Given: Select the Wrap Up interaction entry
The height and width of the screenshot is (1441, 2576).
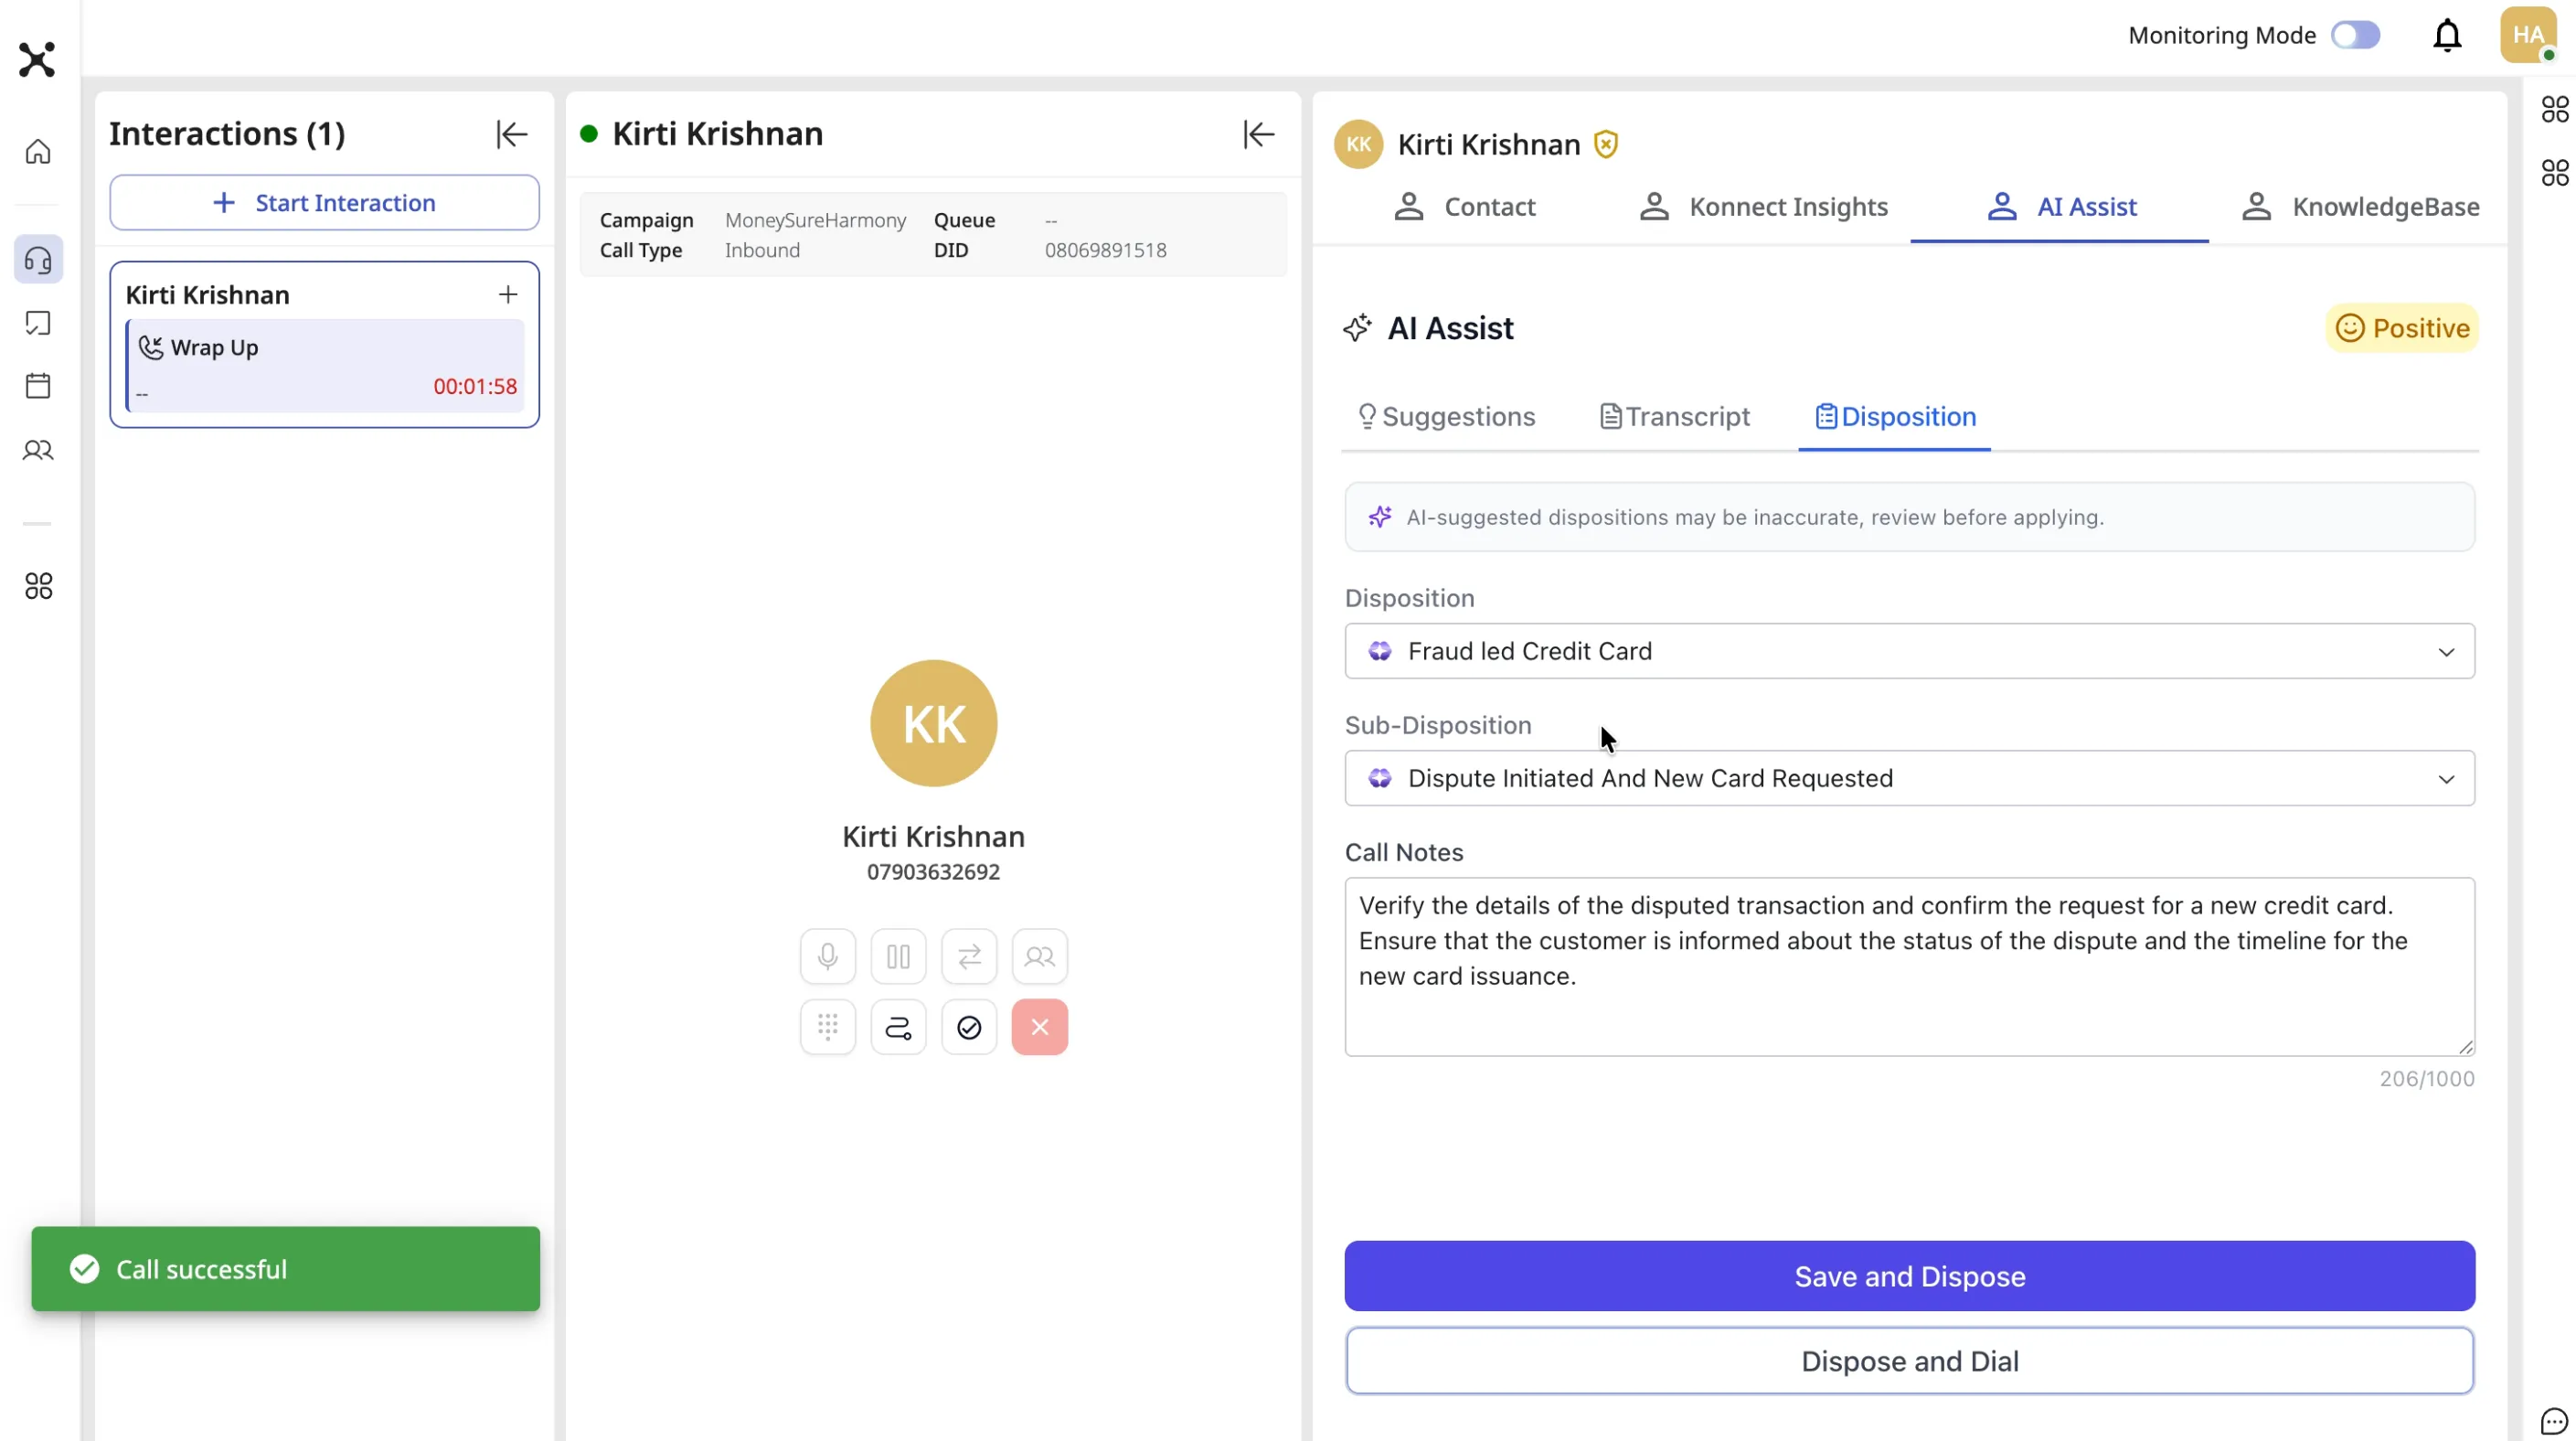Looking at the screenshot, I should [x=324, y=366].
